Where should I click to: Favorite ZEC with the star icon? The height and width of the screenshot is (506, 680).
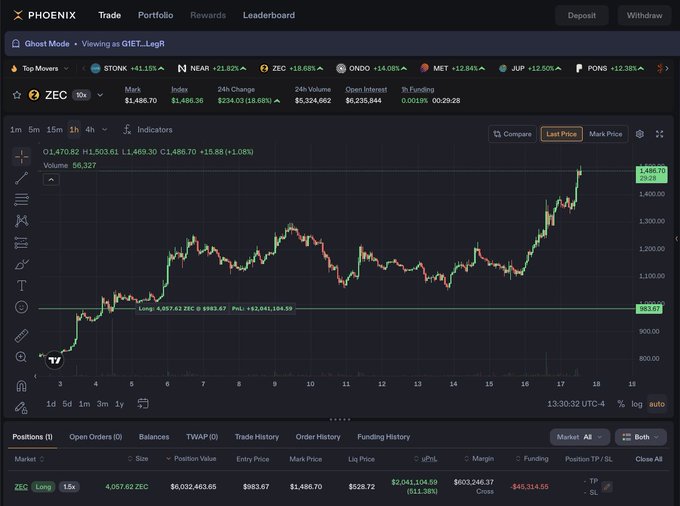coord(17,95)
